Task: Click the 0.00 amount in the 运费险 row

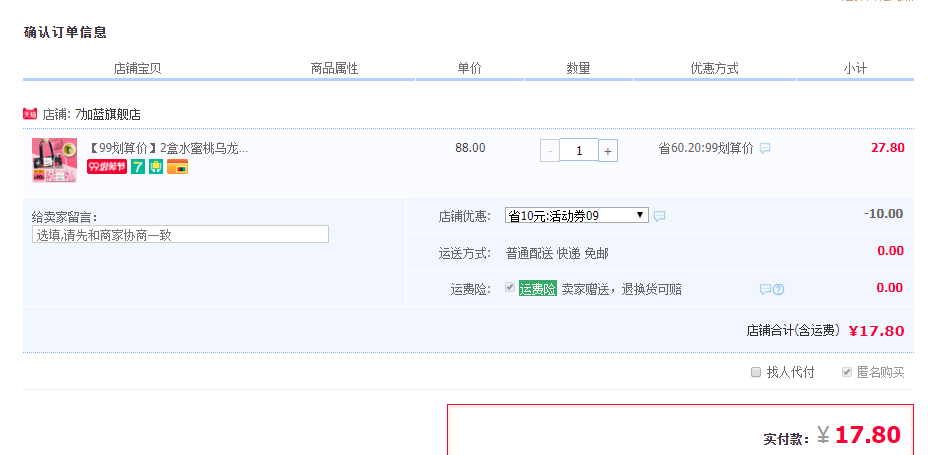Action: click(890, 288)
